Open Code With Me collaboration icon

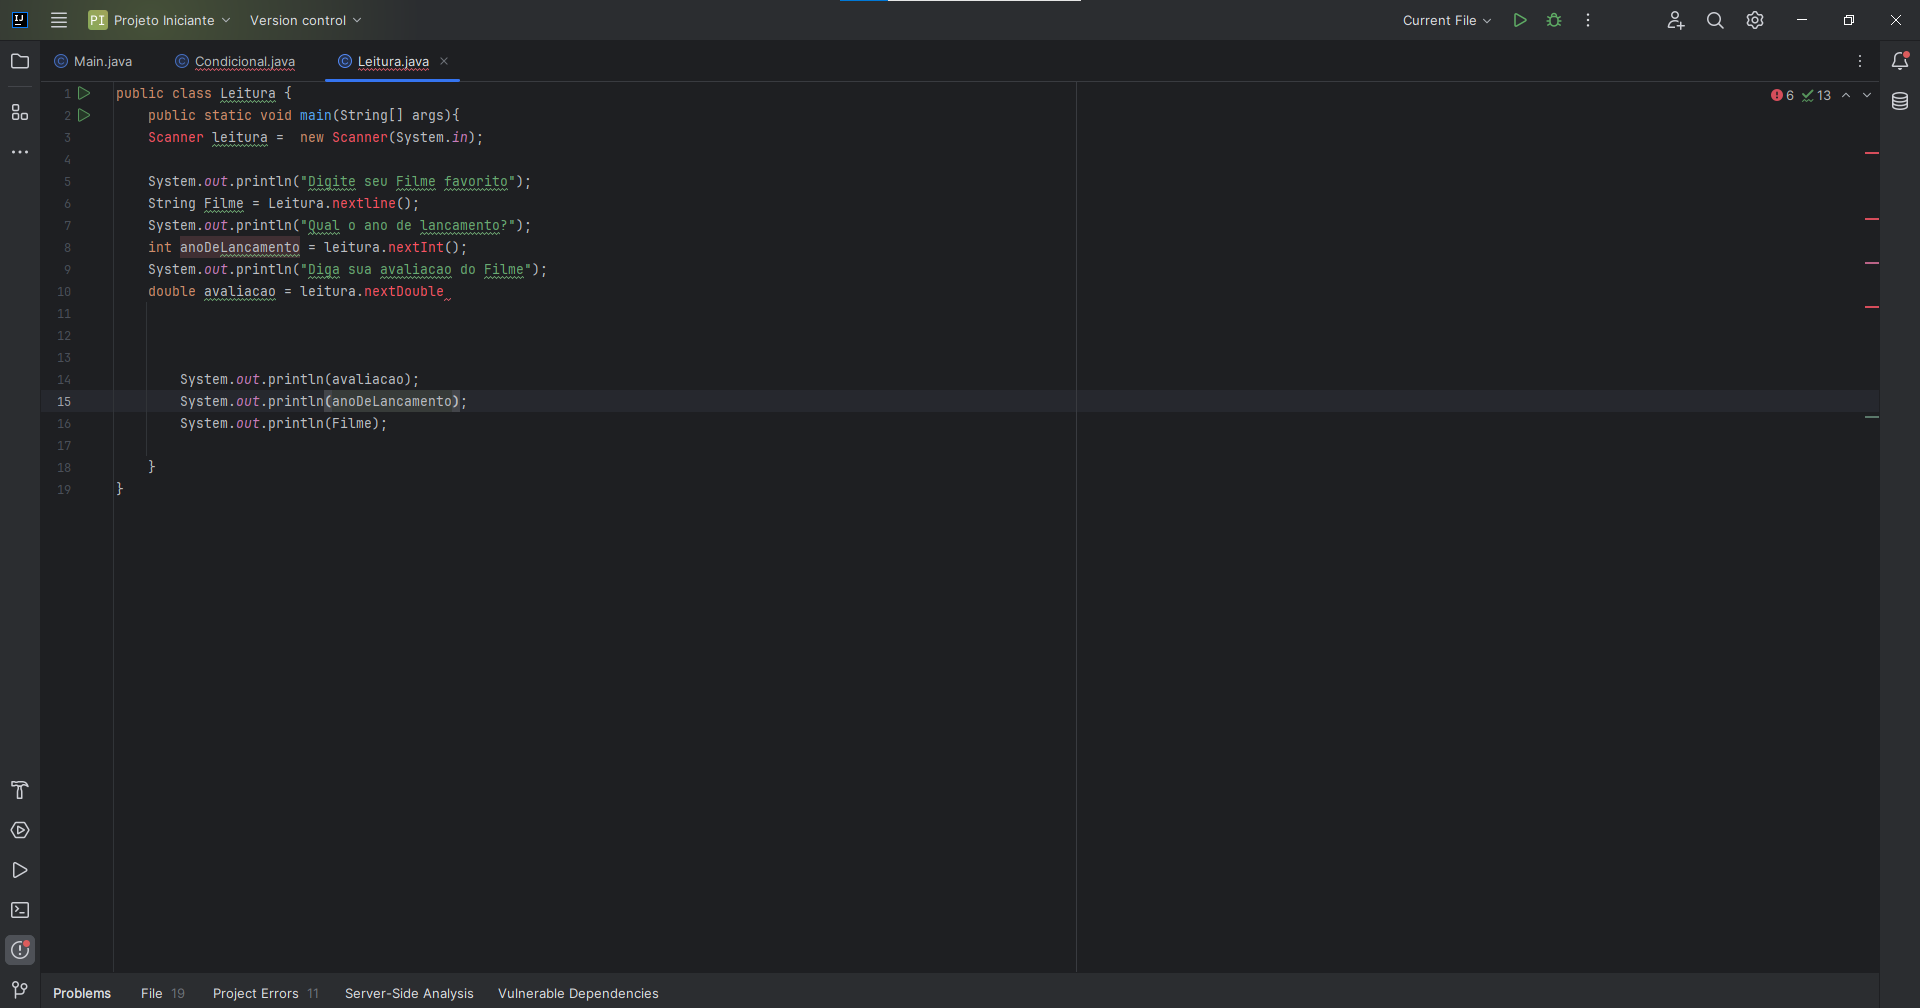coord(1676,20)
